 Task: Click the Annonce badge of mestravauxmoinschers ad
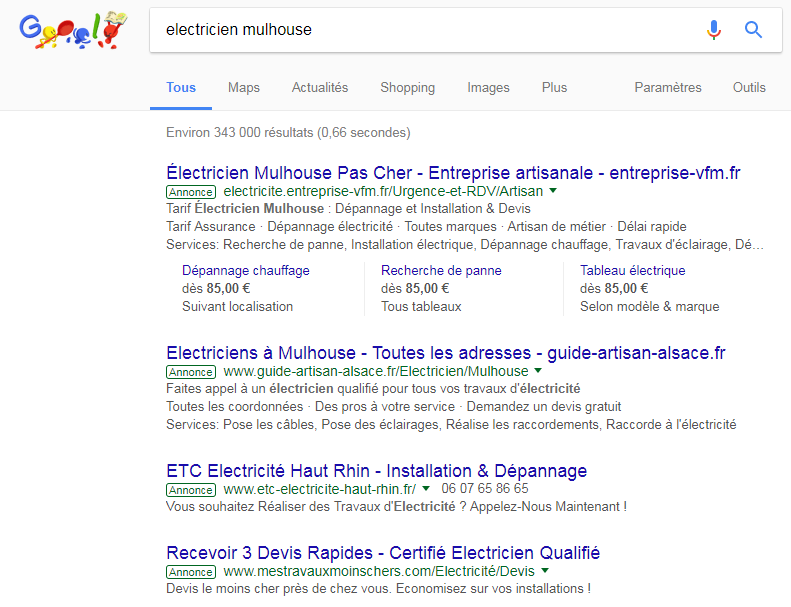coord(191,572)
